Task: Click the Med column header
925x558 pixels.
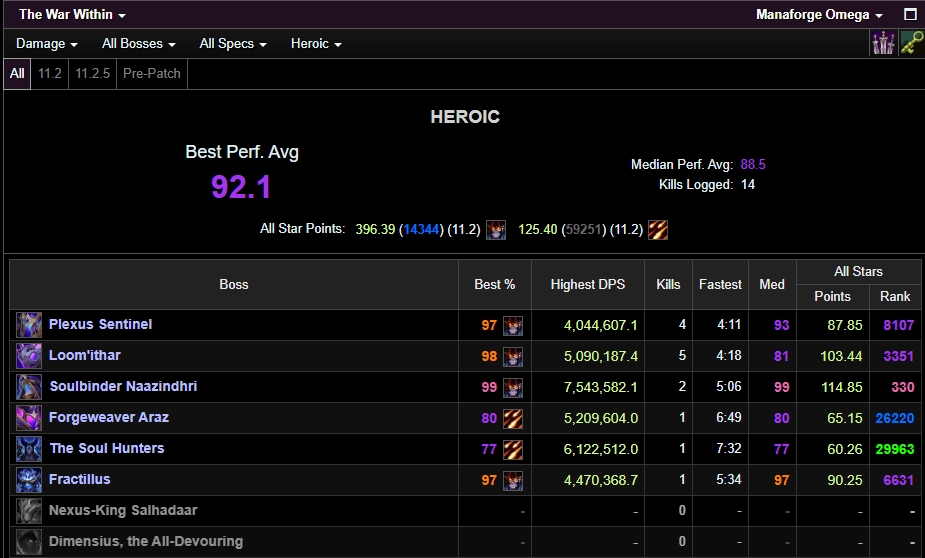Action: [x=772, y=284]
